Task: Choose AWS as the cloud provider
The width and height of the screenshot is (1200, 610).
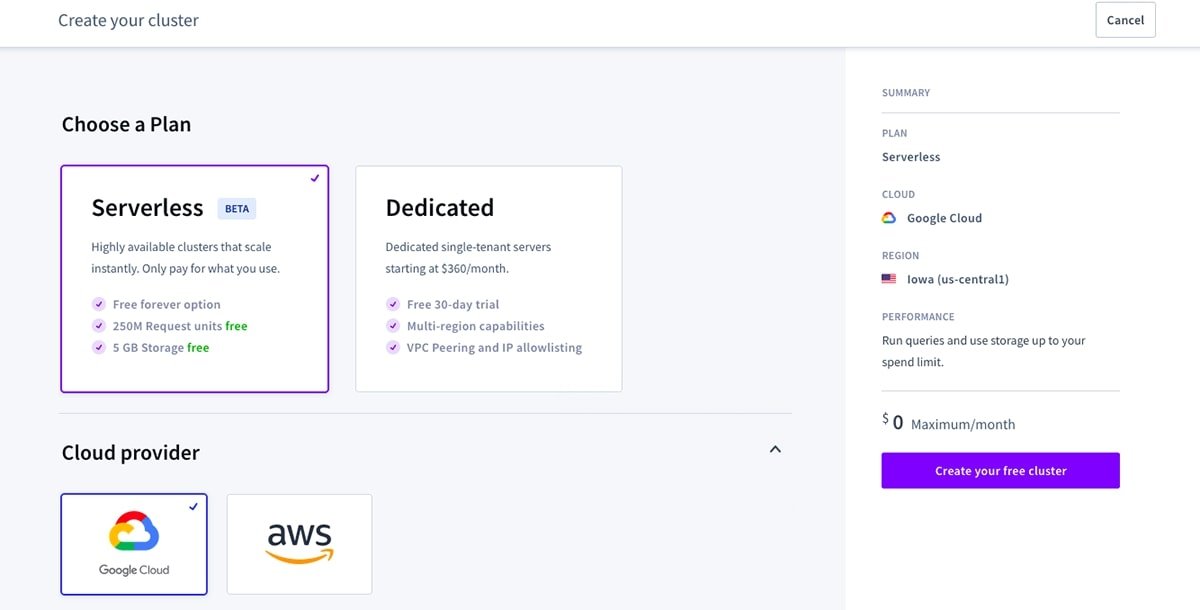Action: pyautogui.click(x=299, y=544)
